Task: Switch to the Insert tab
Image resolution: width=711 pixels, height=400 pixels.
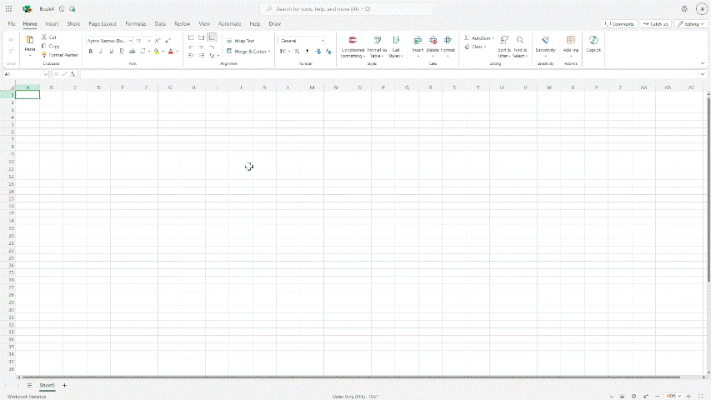Action: tap(52, 24)
